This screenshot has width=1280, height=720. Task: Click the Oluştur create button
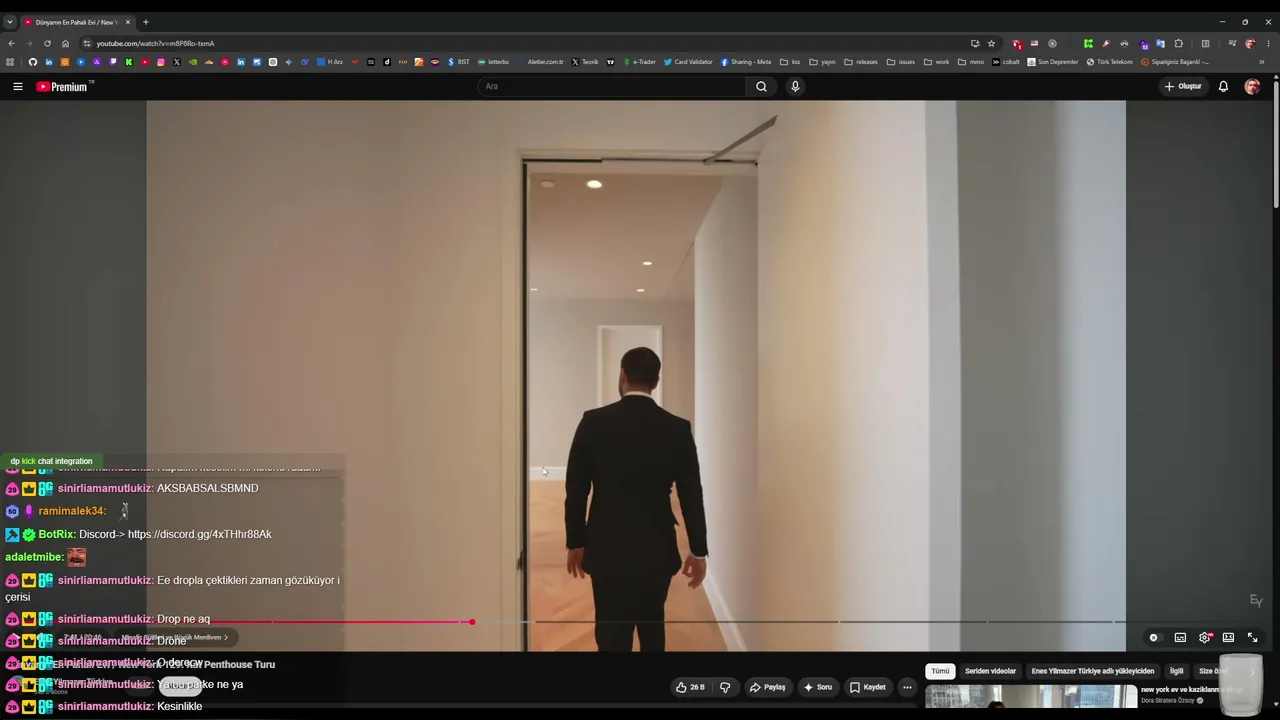tap(1183, 87)
